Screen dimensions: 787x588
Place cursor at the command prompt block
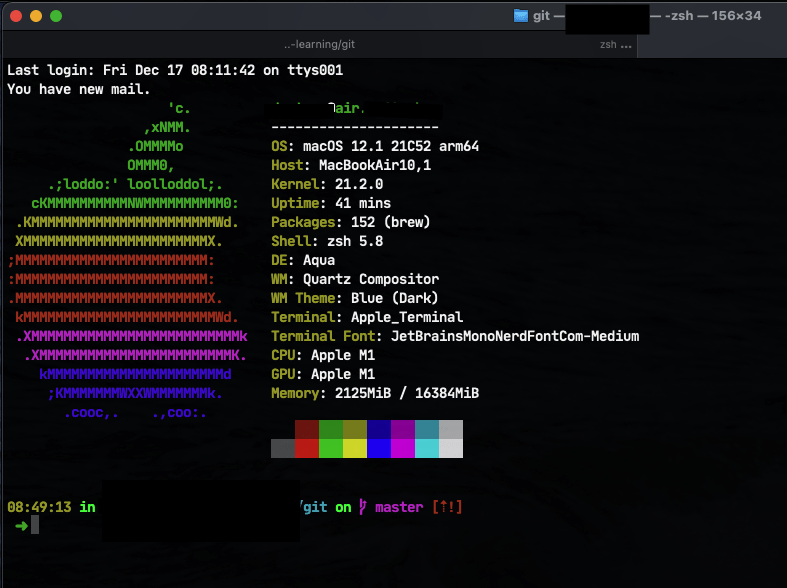35,525
